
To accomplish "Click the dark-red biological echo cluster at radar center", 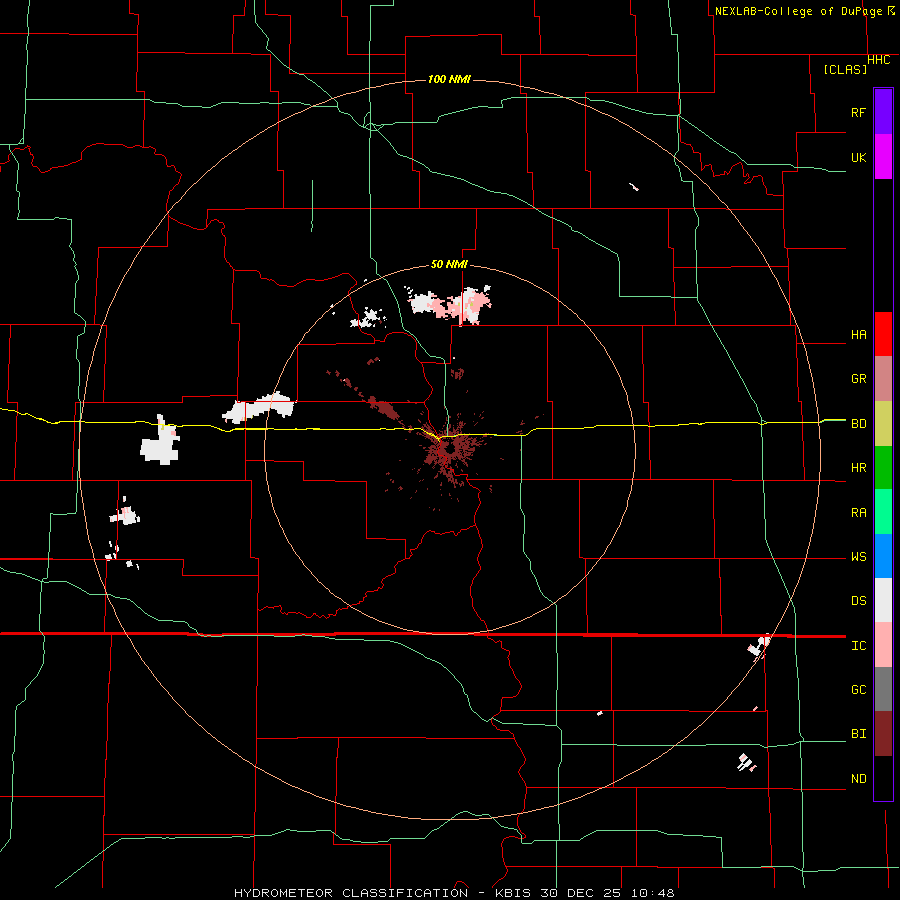I will [451, 451].
